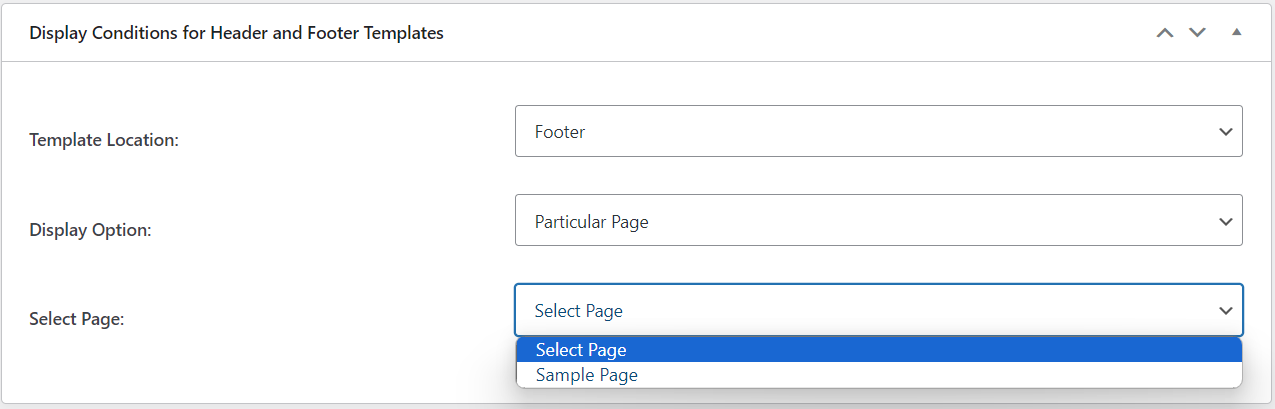Click the "Select Page:" field label
This screenshot has height=409, width=1275.
(x=77, y=320)
